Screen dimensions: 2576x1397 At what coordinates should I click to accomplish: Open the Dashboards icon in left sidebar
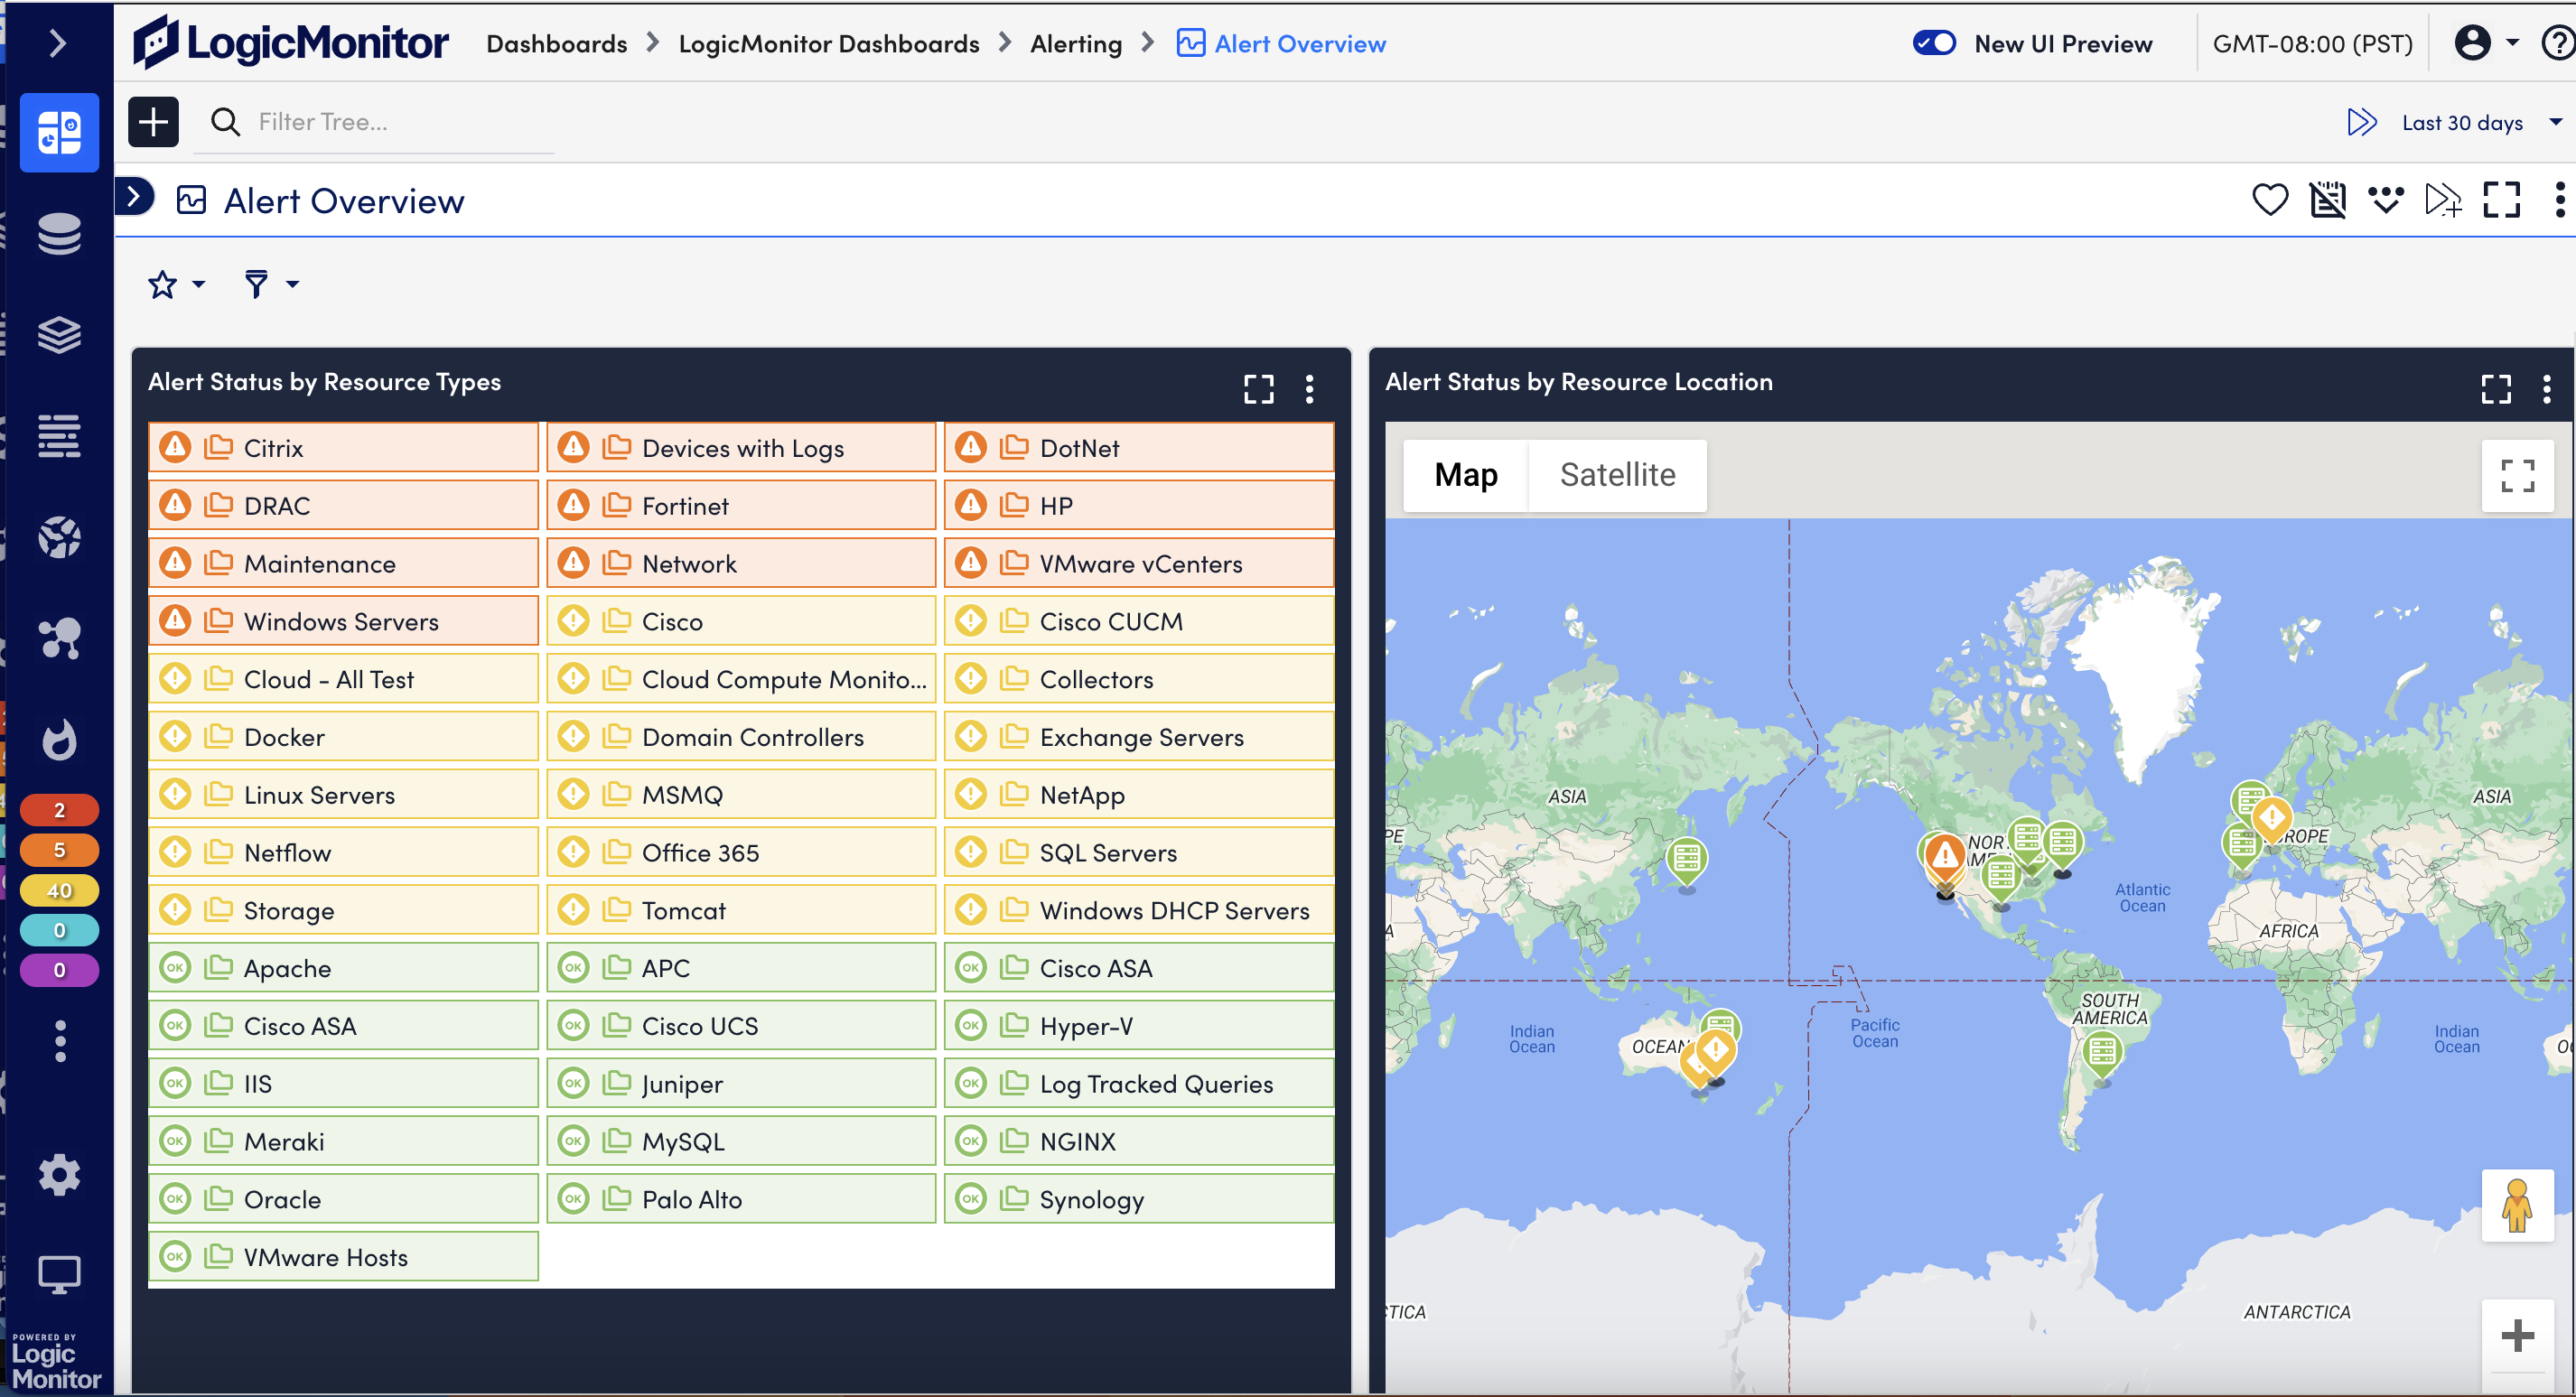(59, 132)
